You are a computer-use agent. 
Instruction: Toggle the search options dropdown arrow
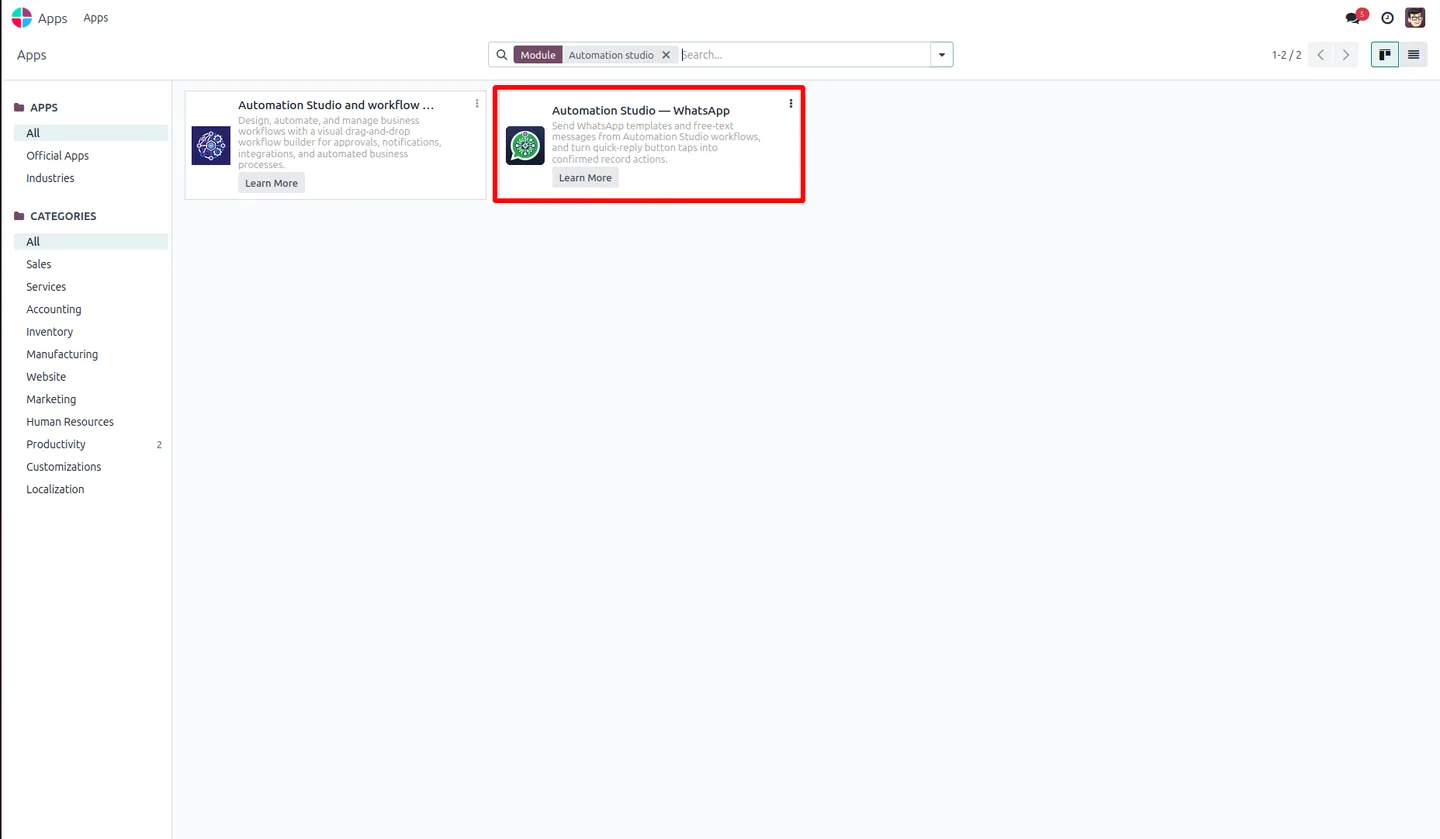click(942, 55)
